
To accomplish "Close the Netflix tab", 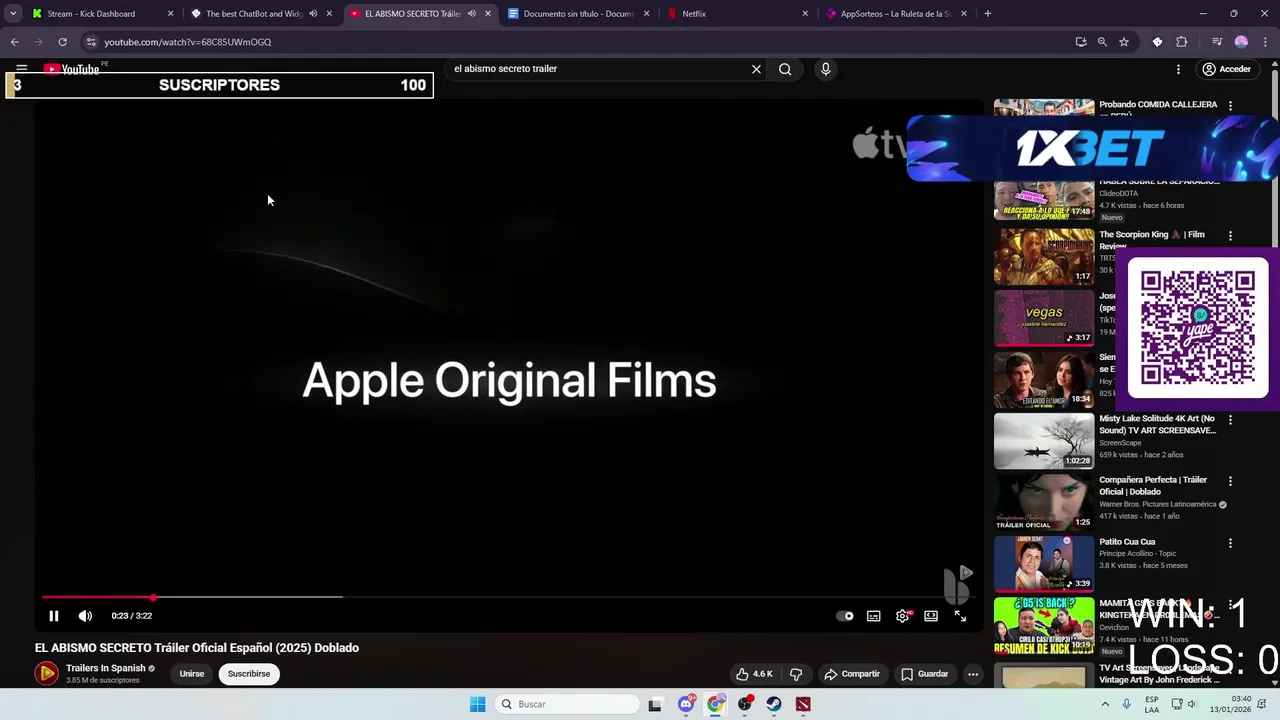I will (x=805, y=14).
